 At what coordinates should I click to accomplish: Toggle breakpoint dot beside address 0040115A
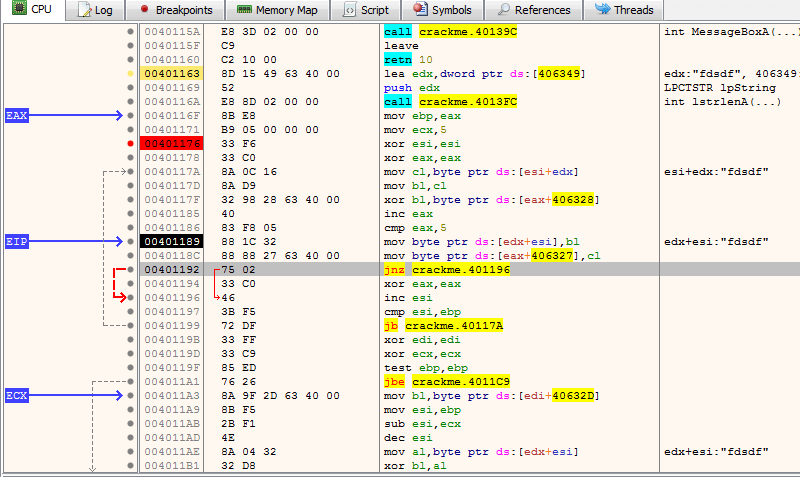click(x=131, y=32)
